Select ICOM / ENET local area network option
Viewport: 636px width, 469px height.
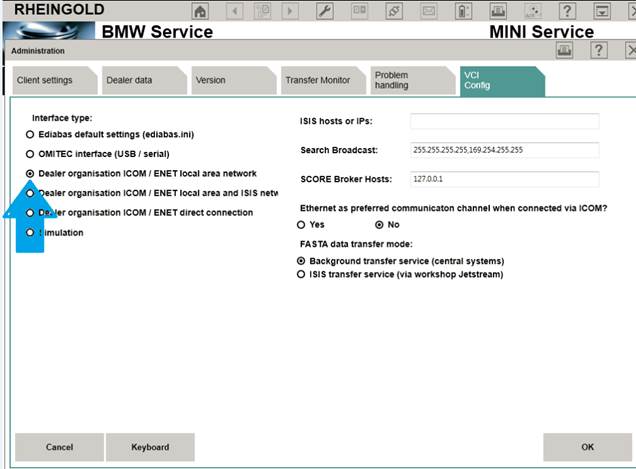(x=30, y=174)
